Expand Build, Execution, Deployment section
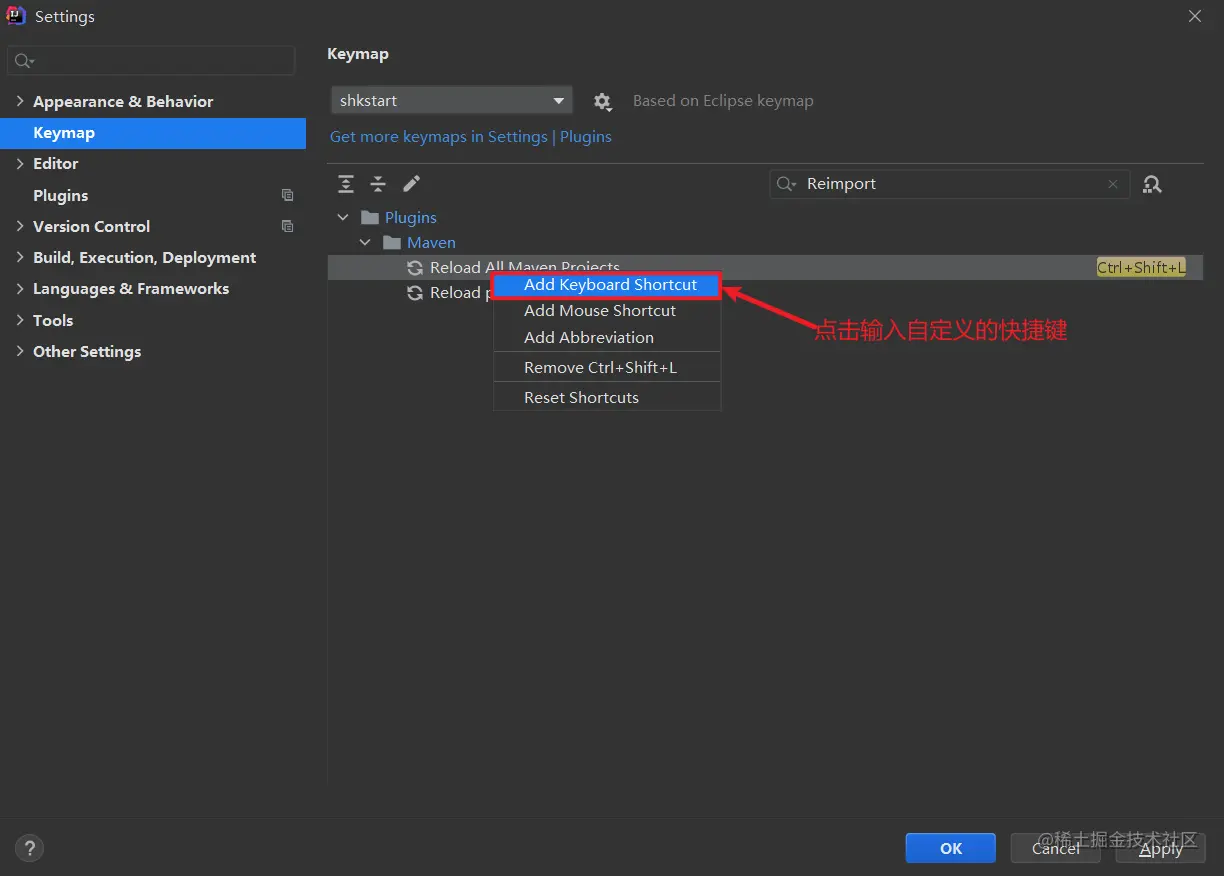1224x876 pixels. point(19,257)
